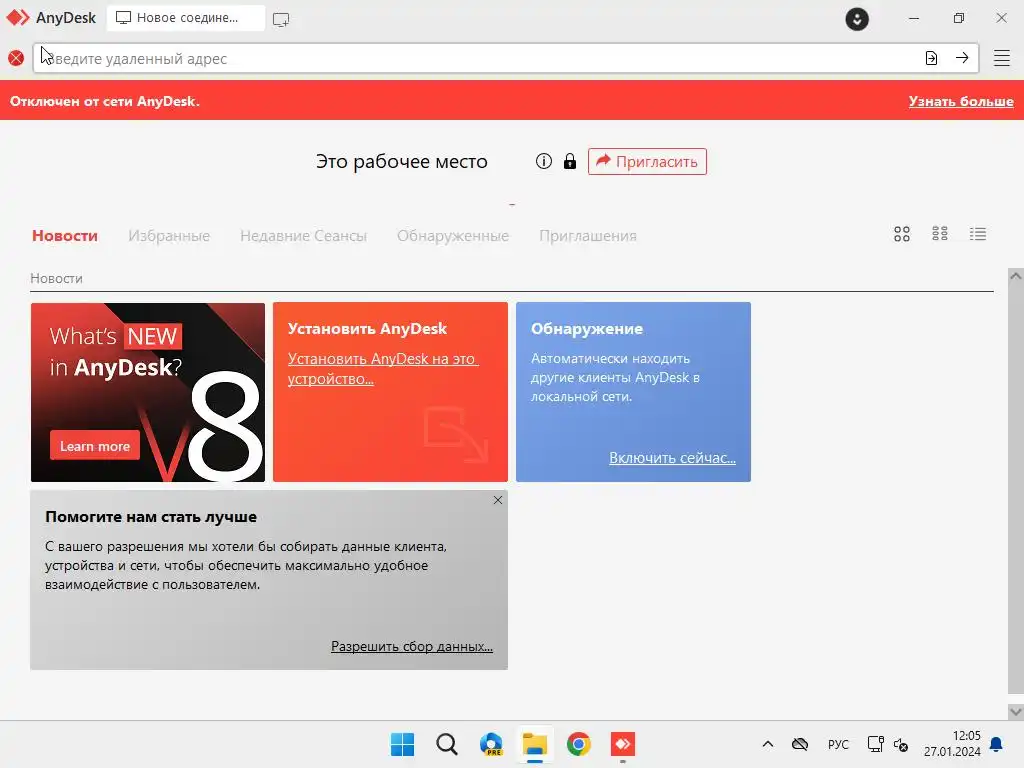Image resolution: width=1024 pixels, height=768 pixels.
Task: Click the scrollbar up arrow
Action: pos(1016,276)
